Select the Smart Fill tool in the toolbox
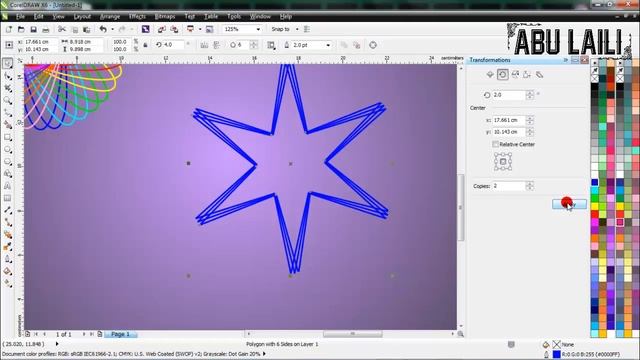 pos(8,125)
